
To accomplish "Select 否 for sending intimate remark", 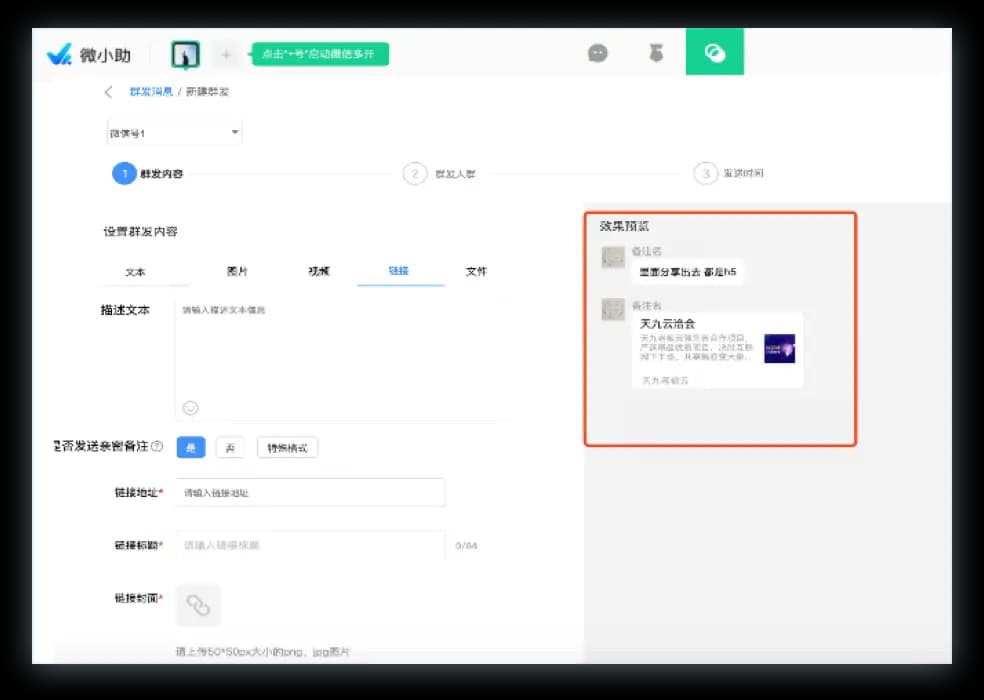I will pyautogui.click(x=230, y=448).
